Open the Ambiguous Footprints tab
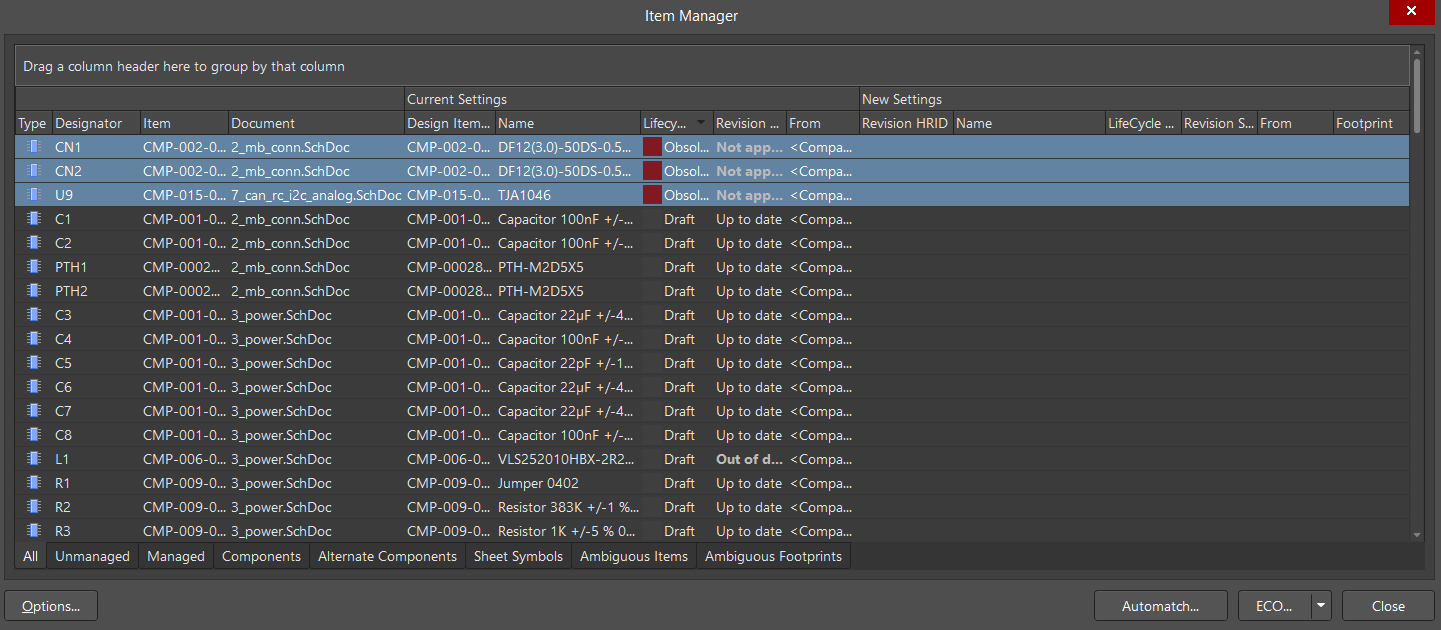 click(775, 556)
